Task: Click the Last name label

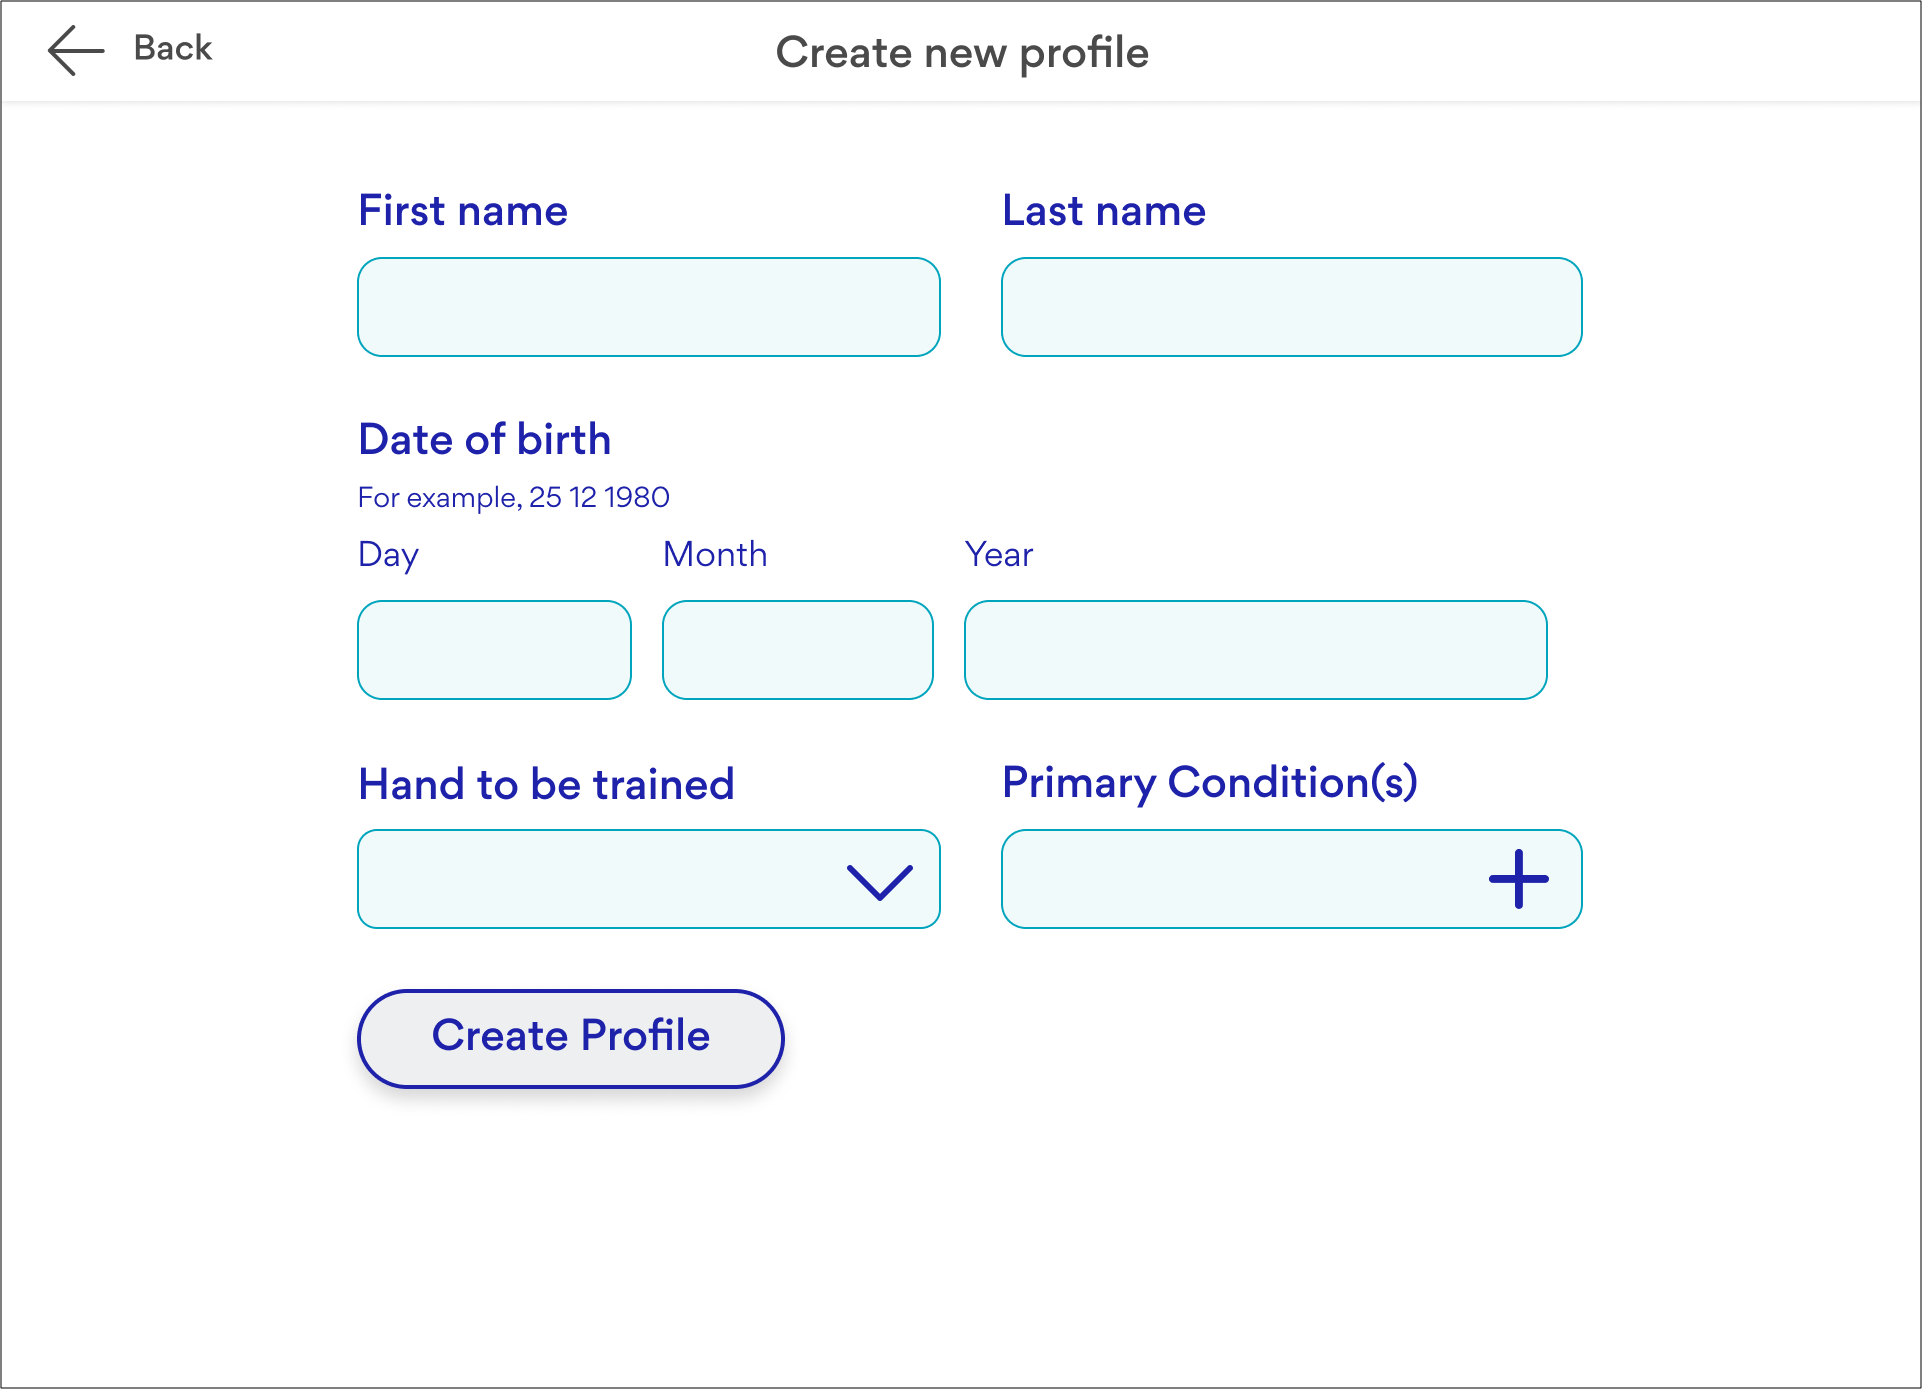Action: [x=1104, y=211]
